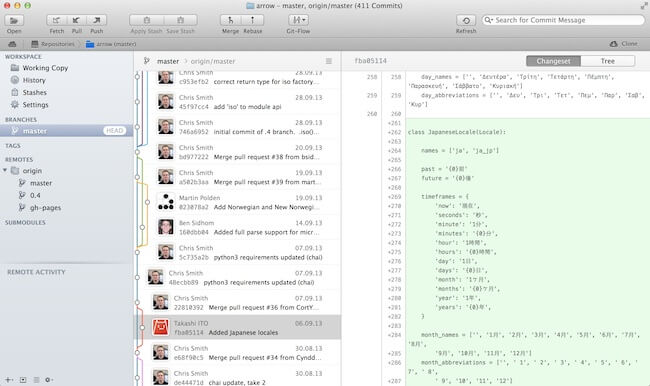Open a repository with the Open button
This screenshot has width=650, height=386.
tap(14, 20)
